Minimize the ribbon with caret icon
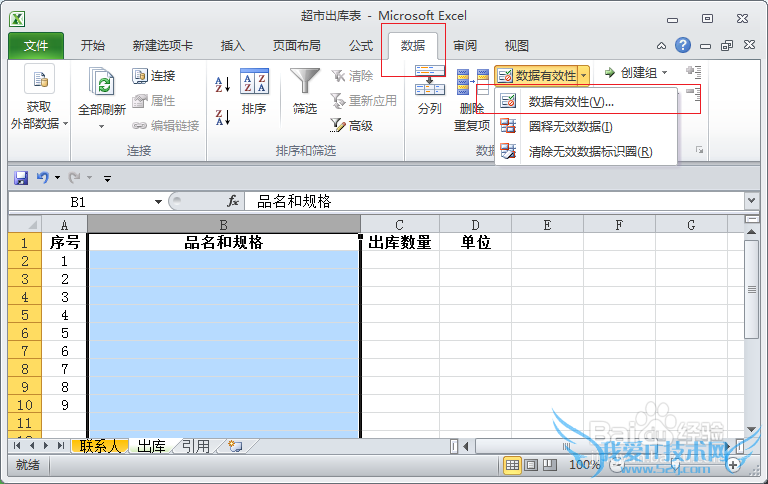768x484 pixels. click(x=661, y=46)
